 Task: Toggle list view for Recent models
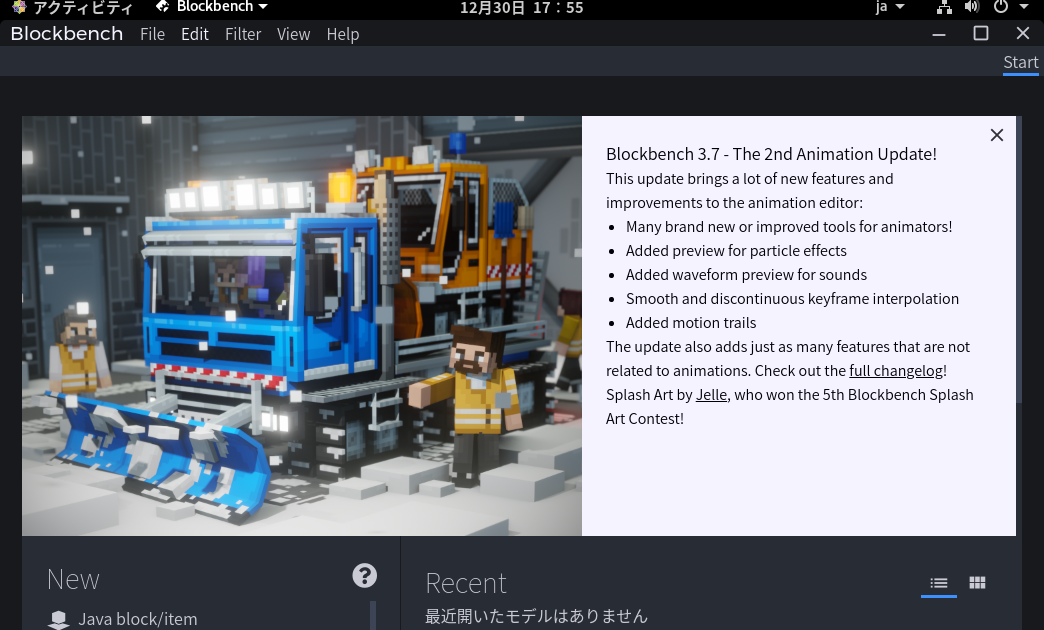click(938, 582)
